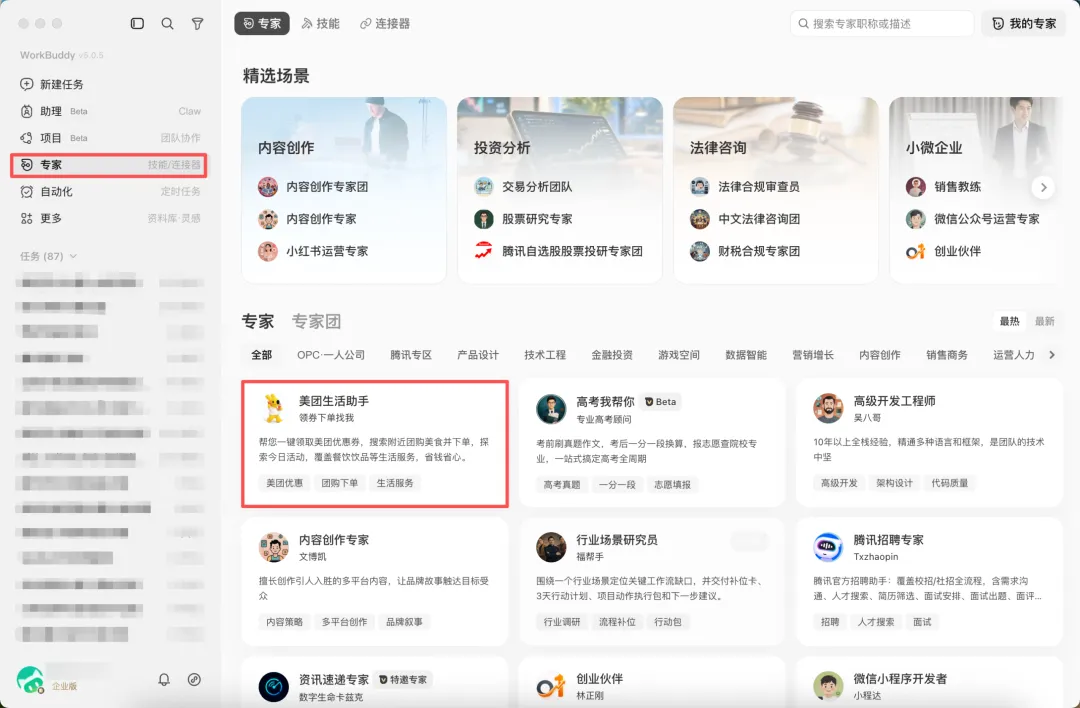Open 更多 in the sidebar

point(110,218)
